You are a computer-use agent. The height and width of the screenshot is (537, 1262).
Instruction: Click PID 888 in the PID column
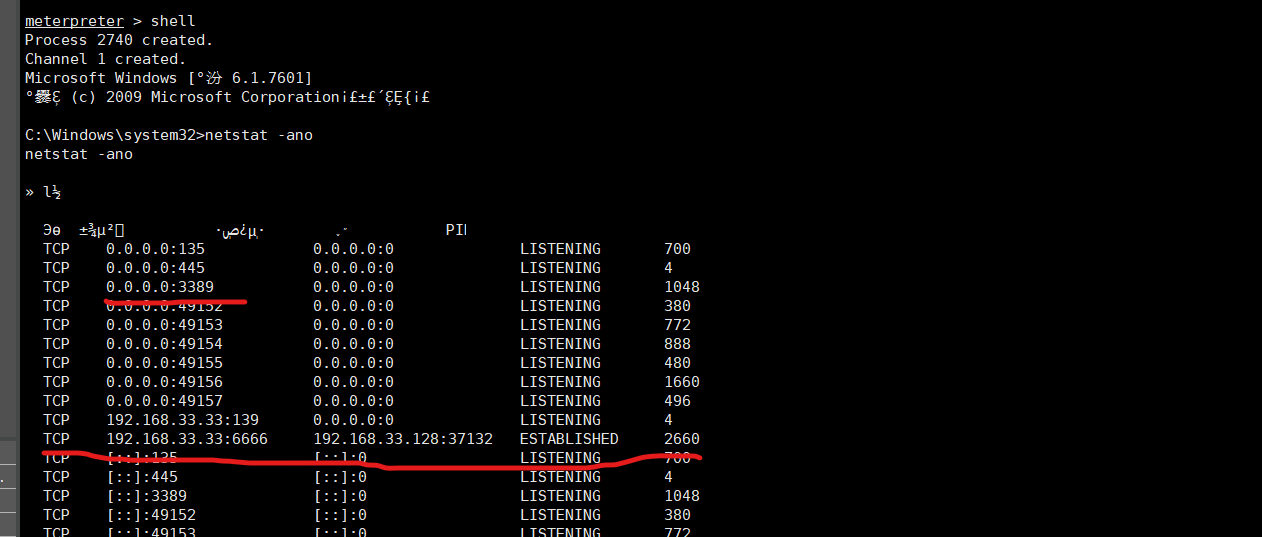(677, 344)
